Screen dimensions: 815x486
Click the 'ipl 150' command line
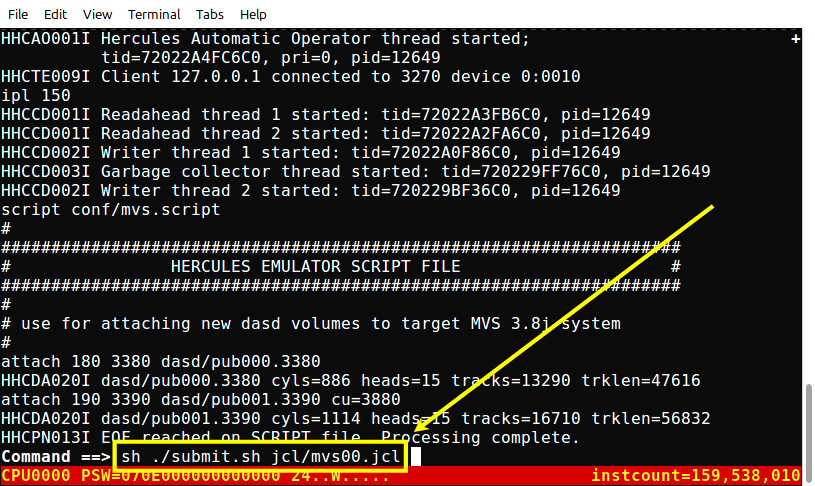pyautogui.click(x=35, y=96)
